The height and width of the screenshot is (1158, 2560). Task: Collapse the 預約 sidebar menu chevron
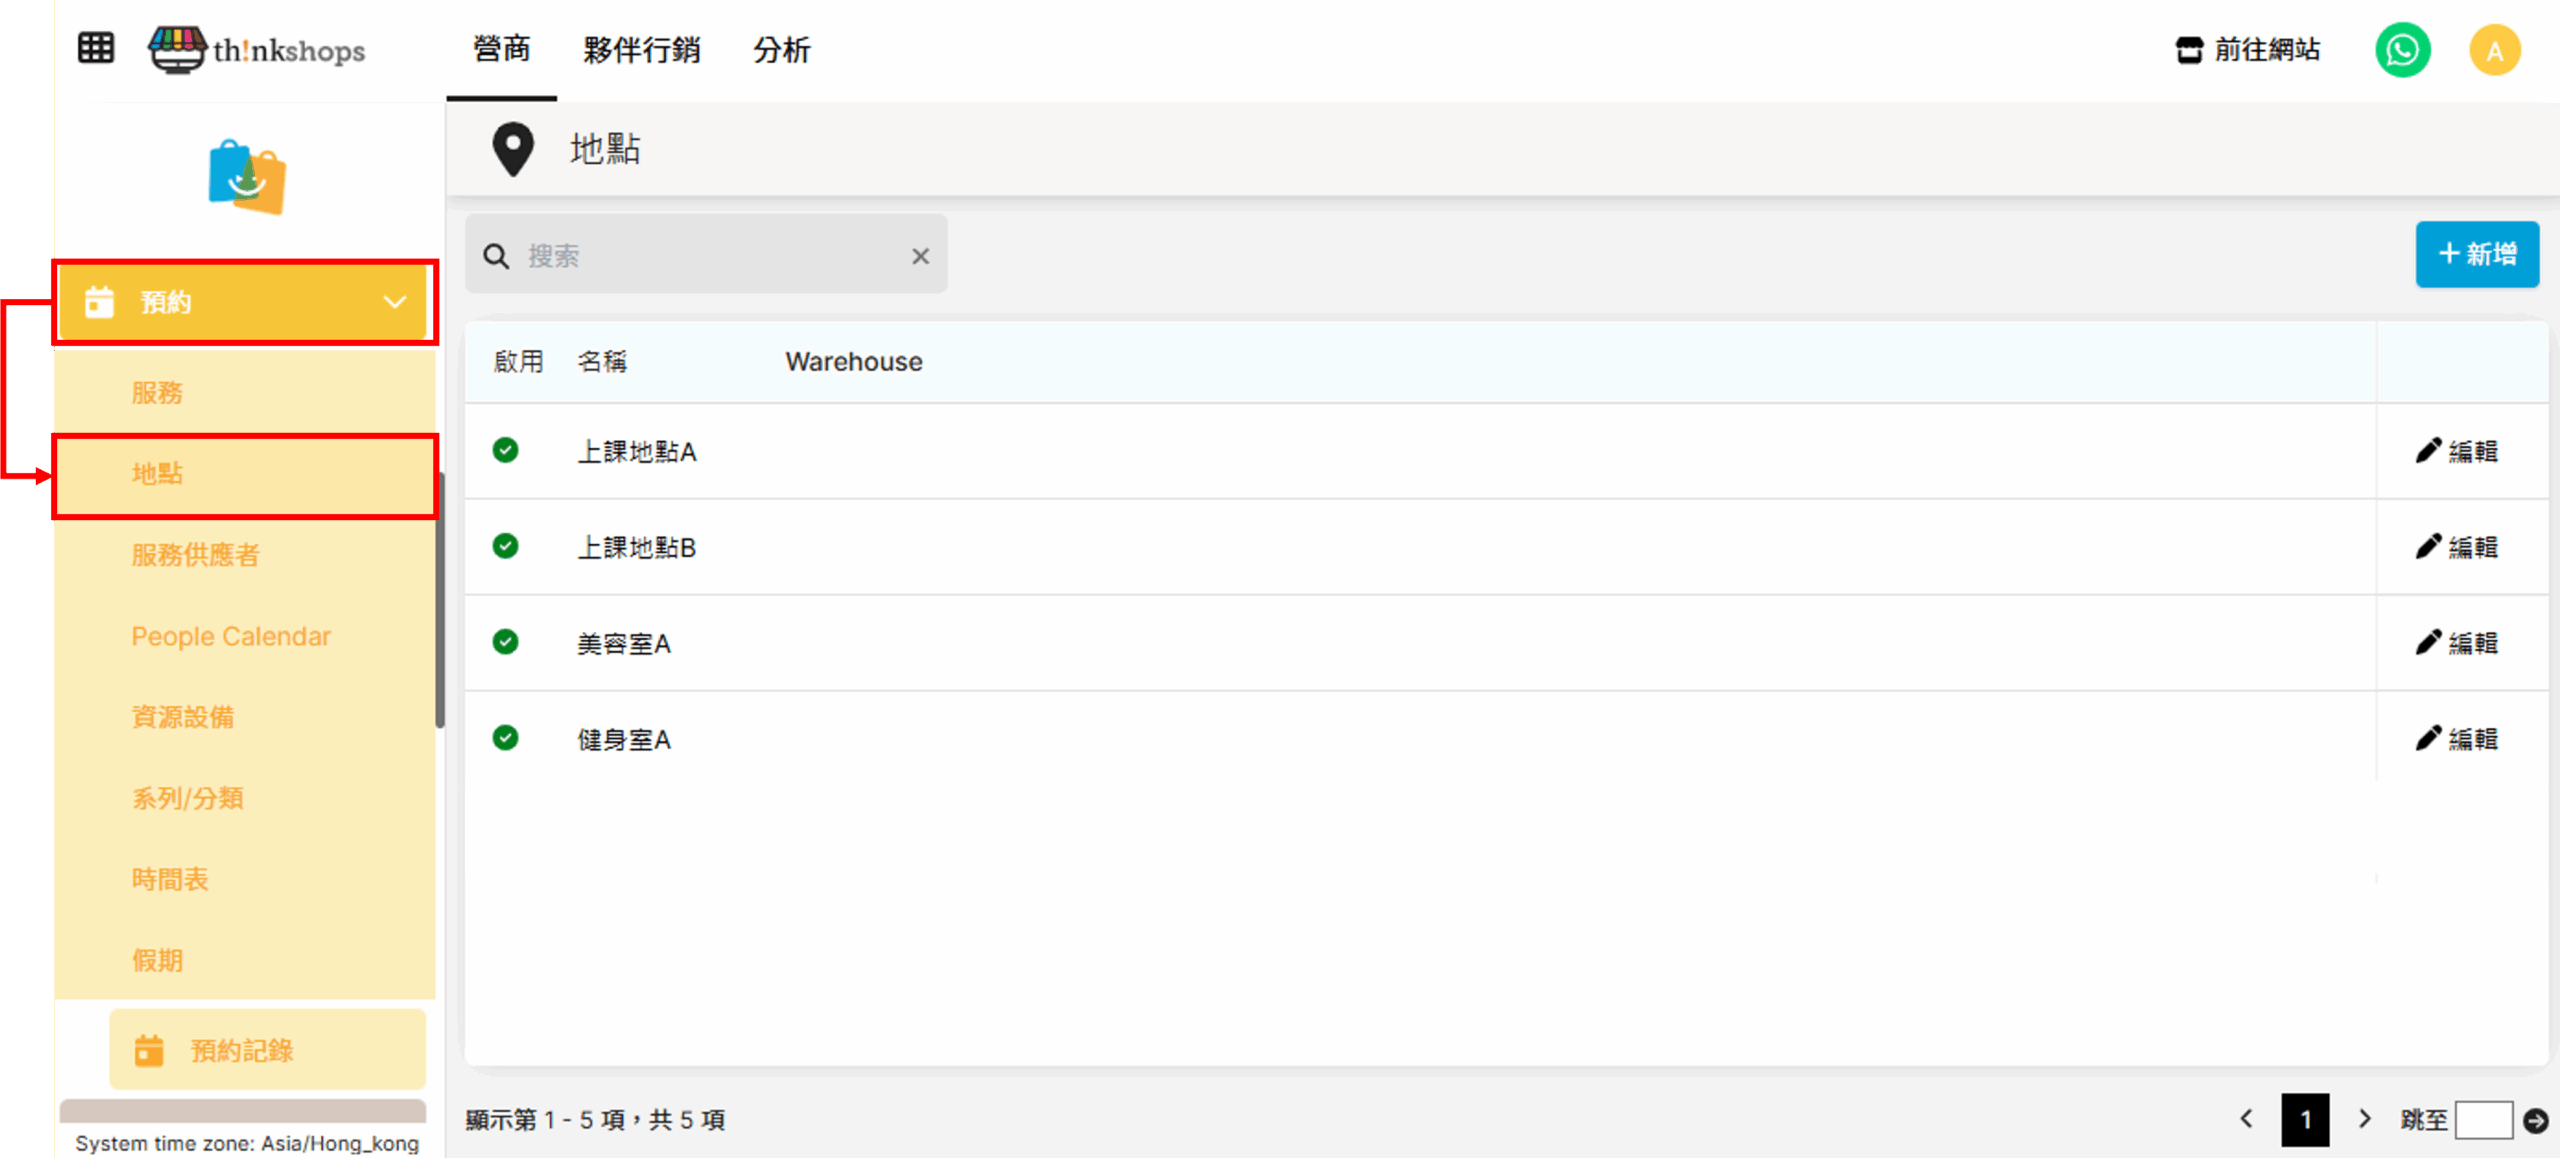(395, 302)
